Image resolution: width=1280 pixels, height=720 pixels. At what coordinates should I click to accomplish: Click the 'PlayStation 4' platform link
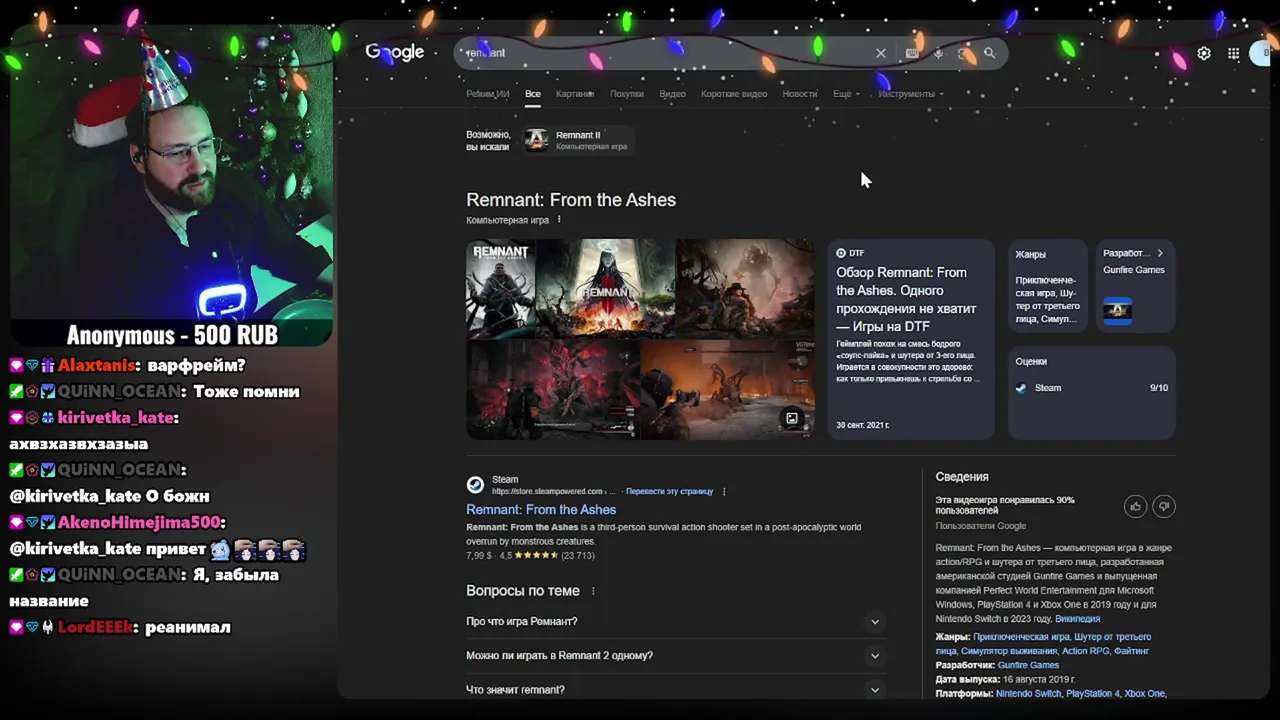coord(1092,694)
